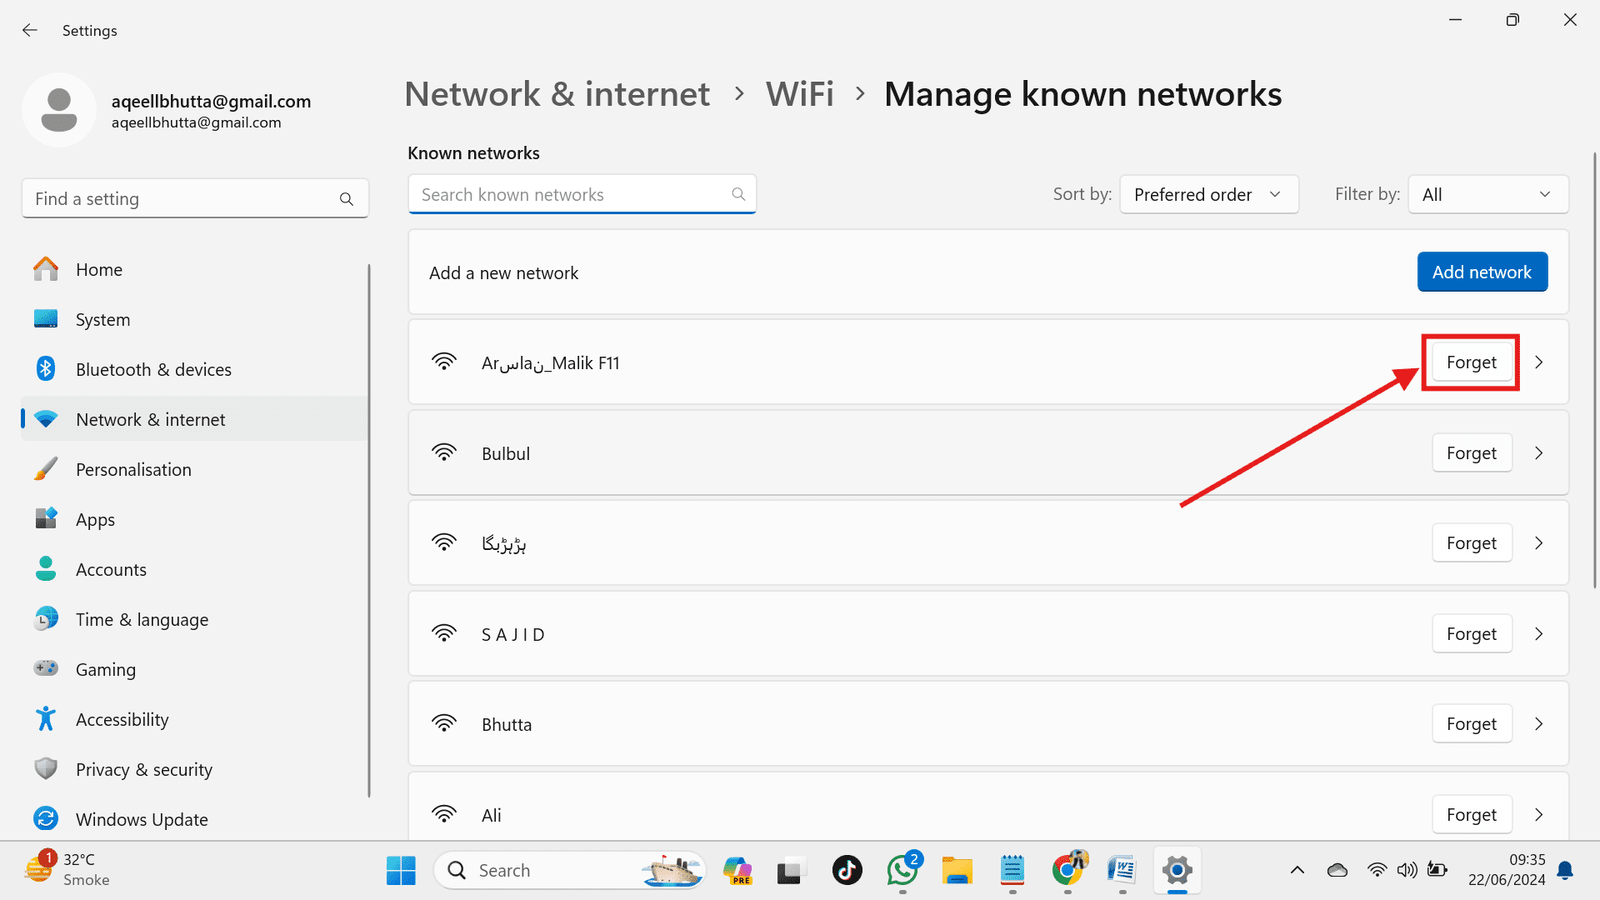Open the Gaming settings section
Image resolution: width=1600 pixels, height=900 pixels.
[x=106, y=669]
